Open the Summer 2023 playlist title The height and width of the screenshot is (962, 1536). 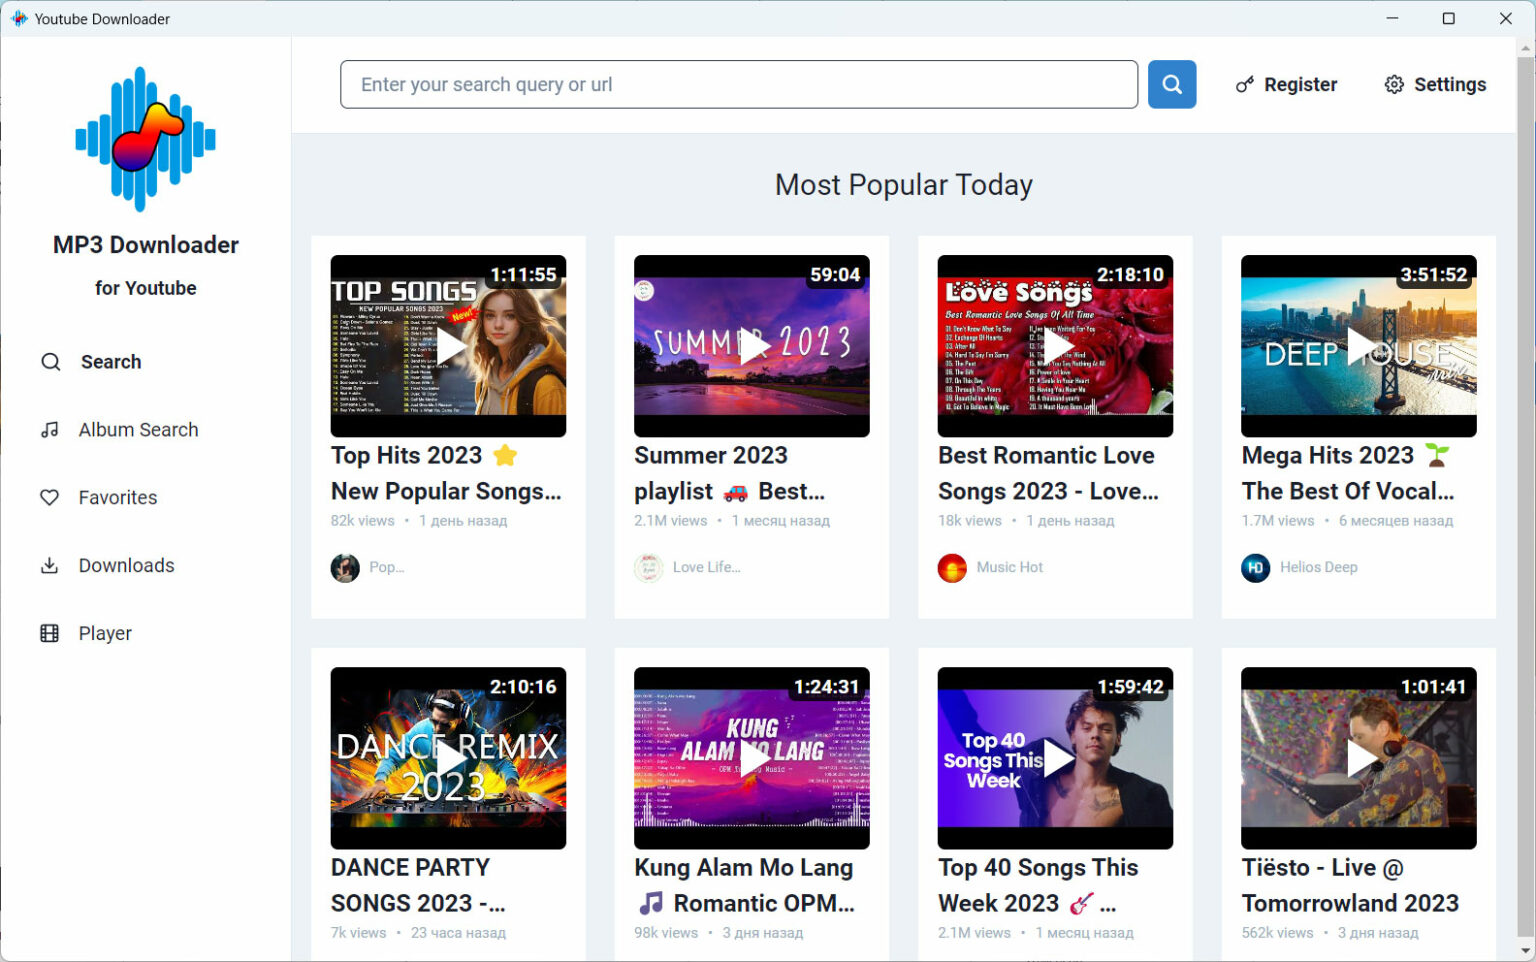click(730, 473)
